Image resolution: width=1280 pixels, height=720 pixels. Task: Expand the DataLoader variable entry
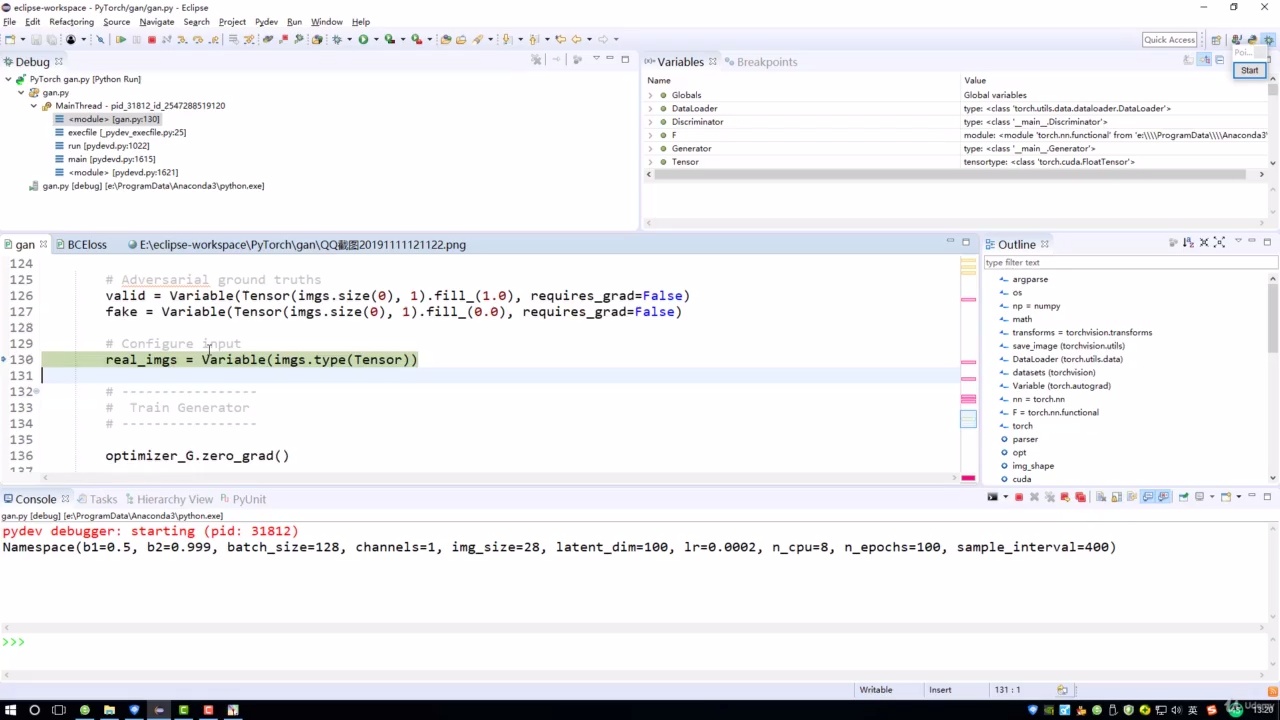[x=650, y=108]
